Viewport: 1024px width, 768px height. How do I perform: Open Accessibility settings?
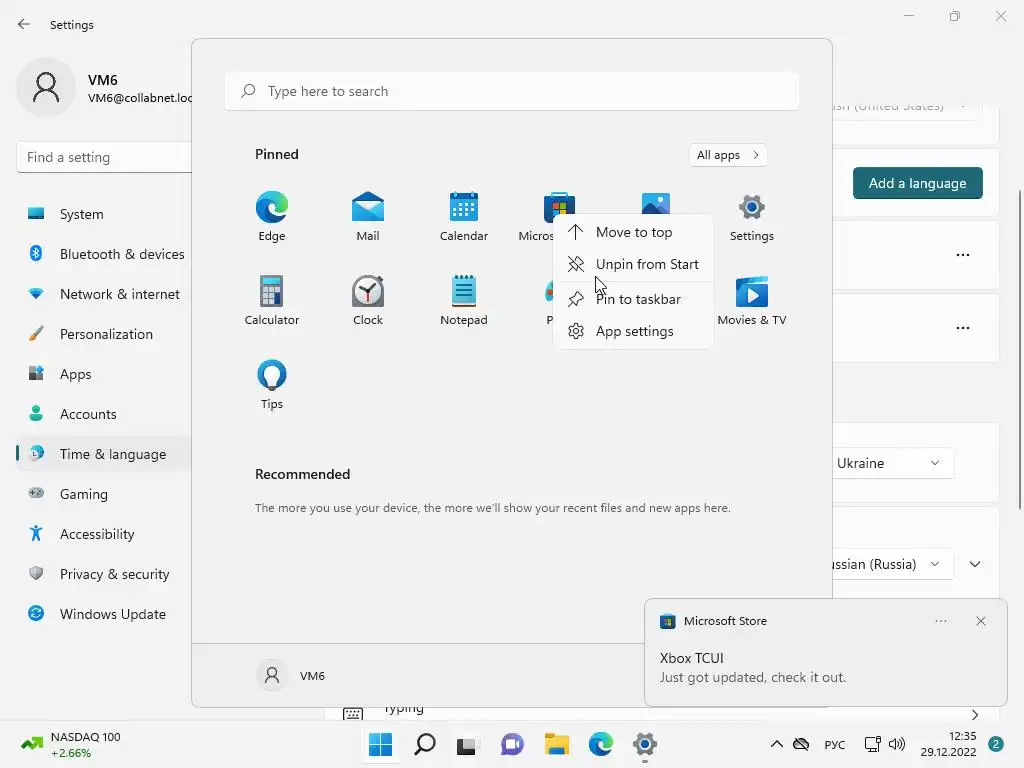tap(104, 534)
